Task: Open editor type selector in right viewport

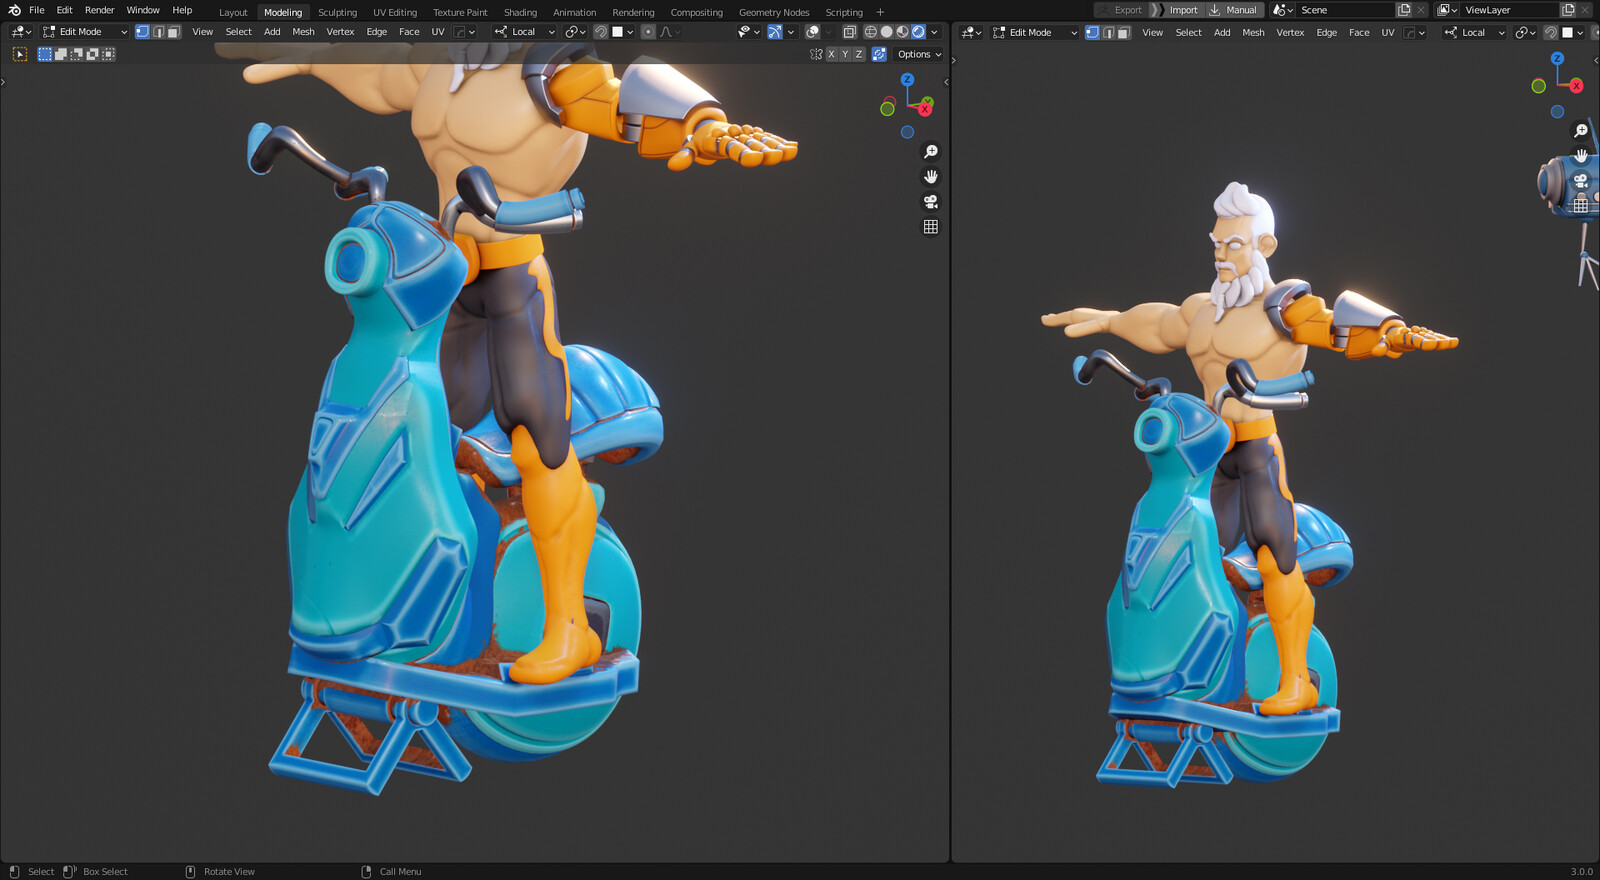Action: [971, 32]
